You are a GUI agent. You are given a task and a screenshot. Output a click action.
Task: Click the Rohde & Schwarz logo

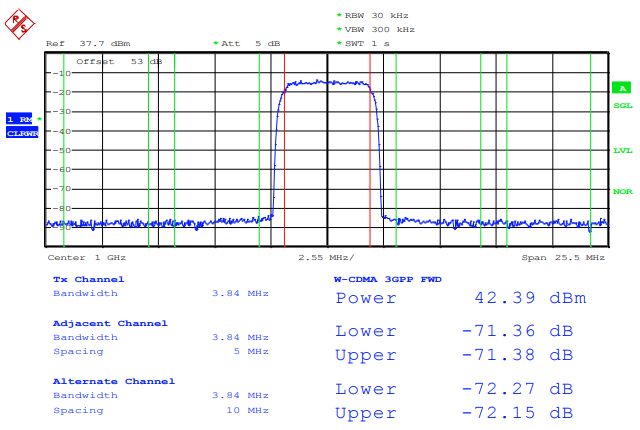(x=18, y=23)
